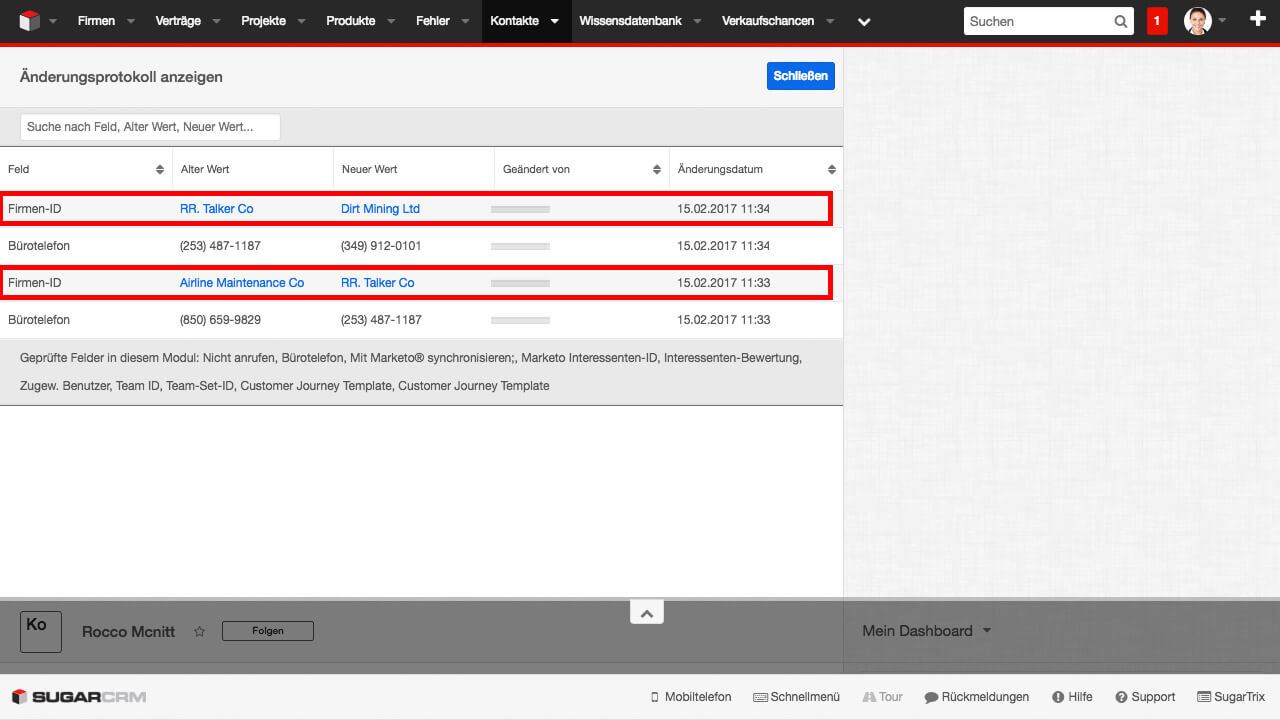
Task: Click the SugarCRM footer logo
Action: click(79, 697)
